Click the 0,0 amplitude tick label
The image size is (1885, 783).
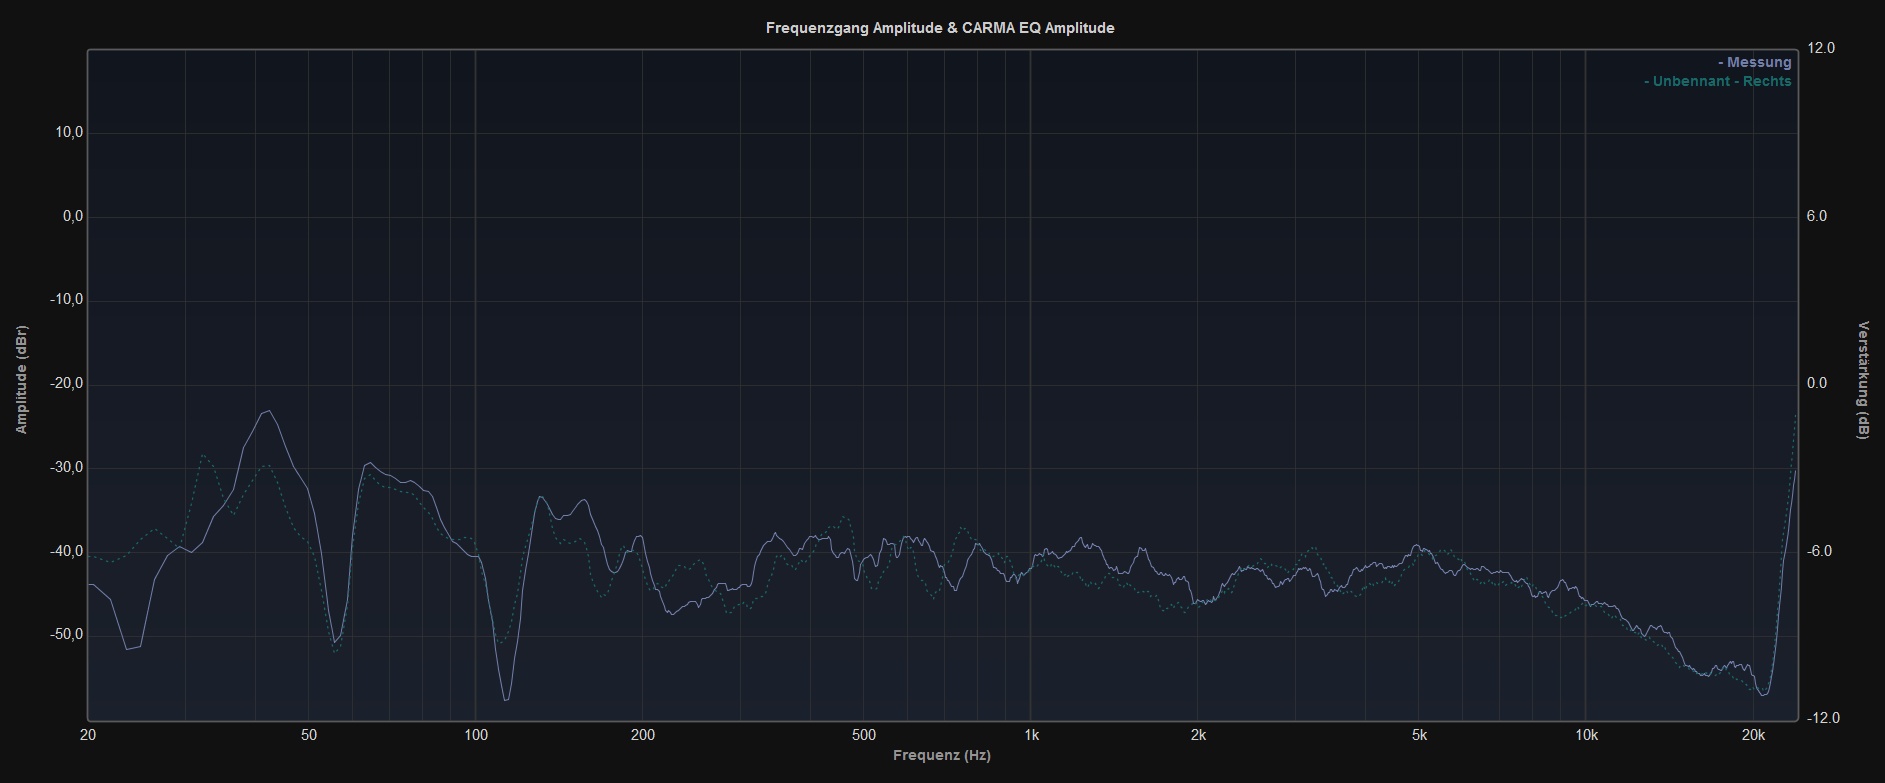[74, 217]
